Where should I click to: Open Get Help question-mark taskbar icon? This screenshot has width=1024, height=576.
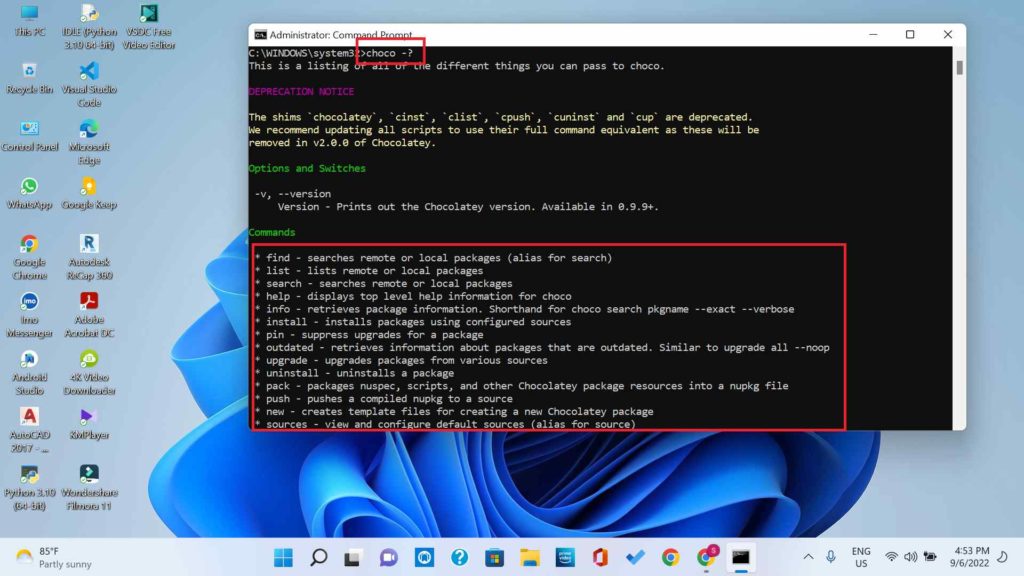(459, 557)
